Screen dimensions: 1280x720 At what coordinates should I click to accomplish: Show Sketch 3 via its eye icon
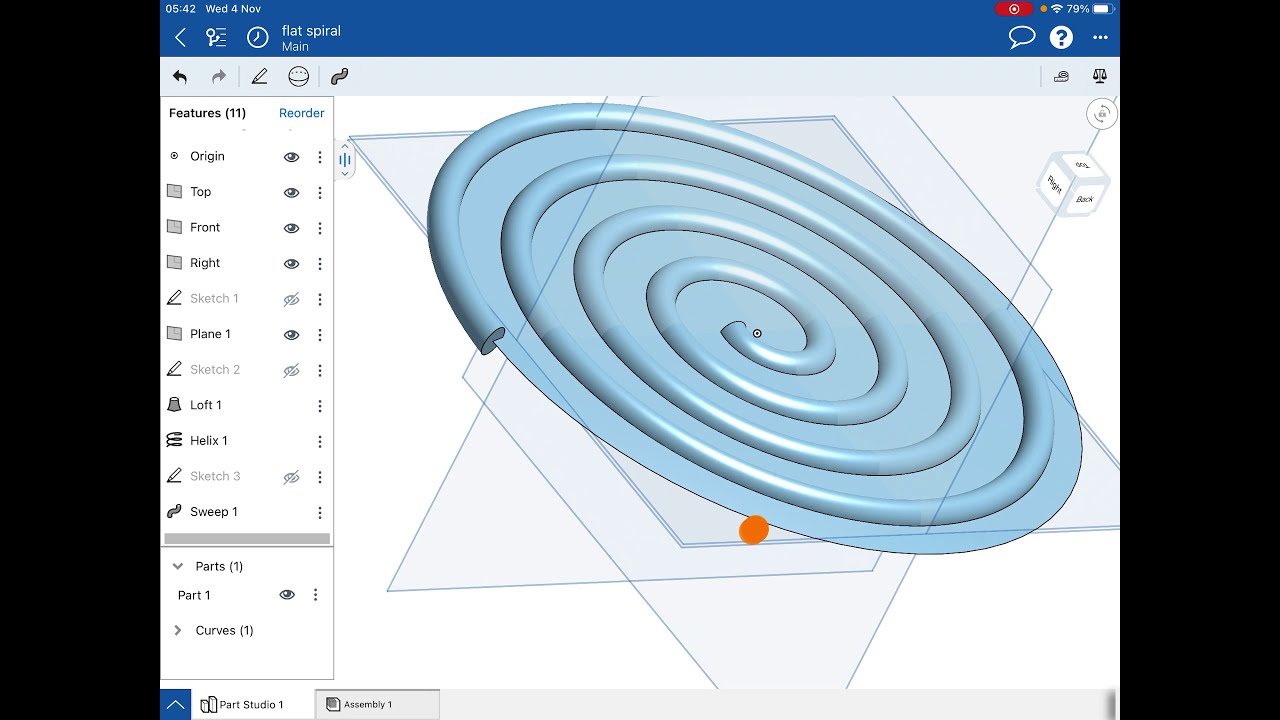click(292, 477)
